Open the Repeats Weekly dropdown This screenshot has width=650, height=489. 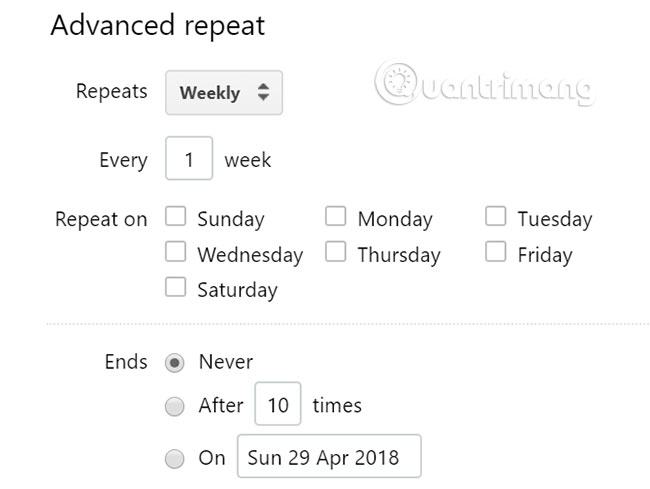click(224, 93)
